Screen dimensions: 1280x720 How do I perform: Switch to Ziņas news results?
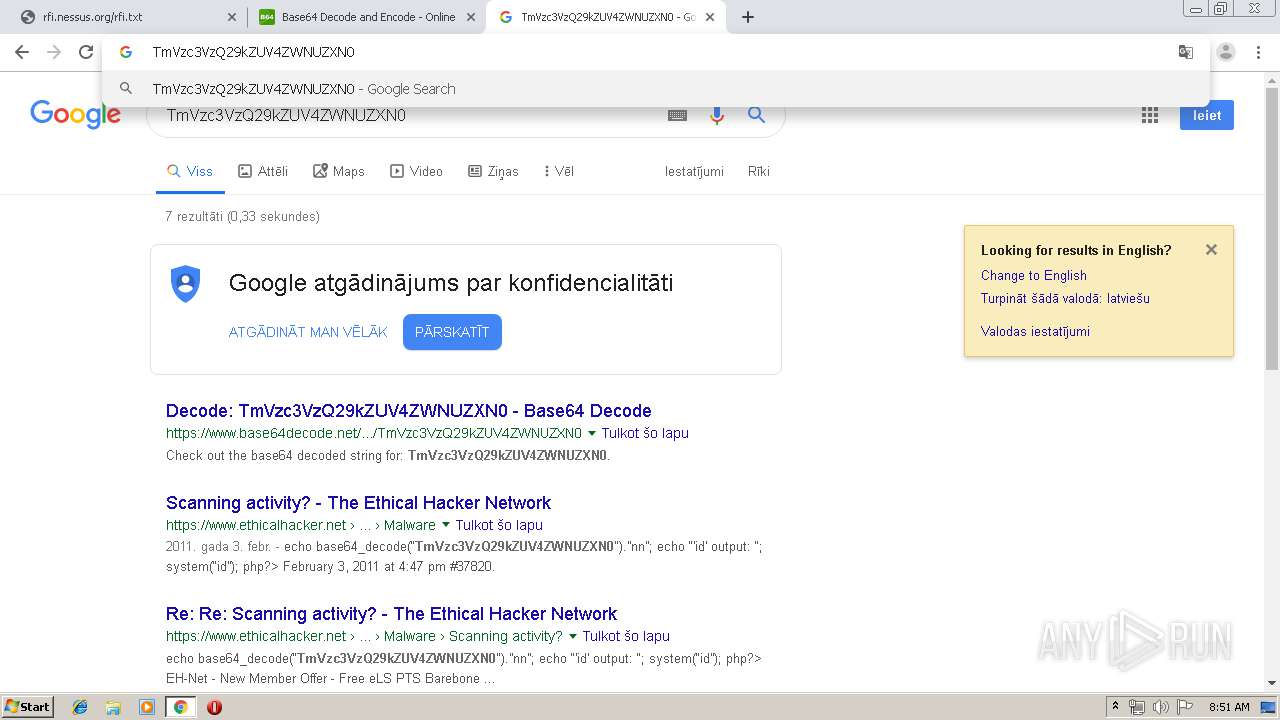coord(493,171)
